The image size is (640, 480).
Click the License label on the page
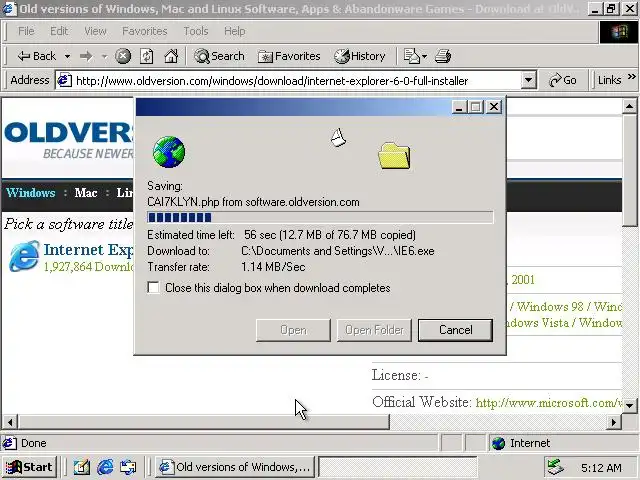396,375
